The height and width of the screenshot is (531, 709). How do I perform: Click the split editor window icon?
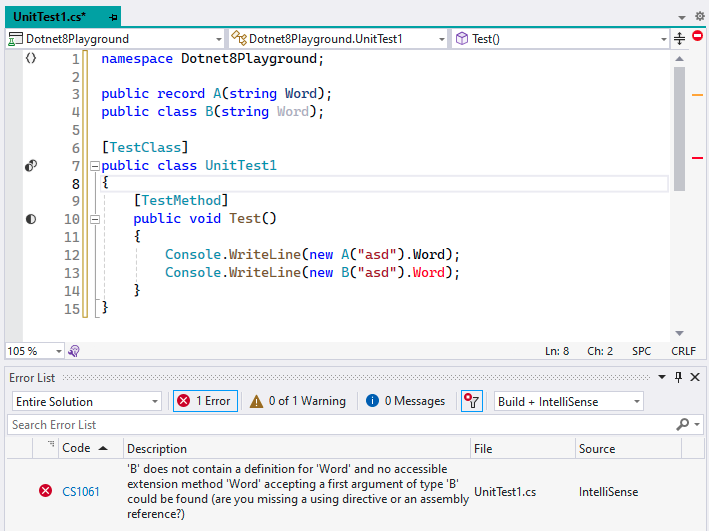679,38
